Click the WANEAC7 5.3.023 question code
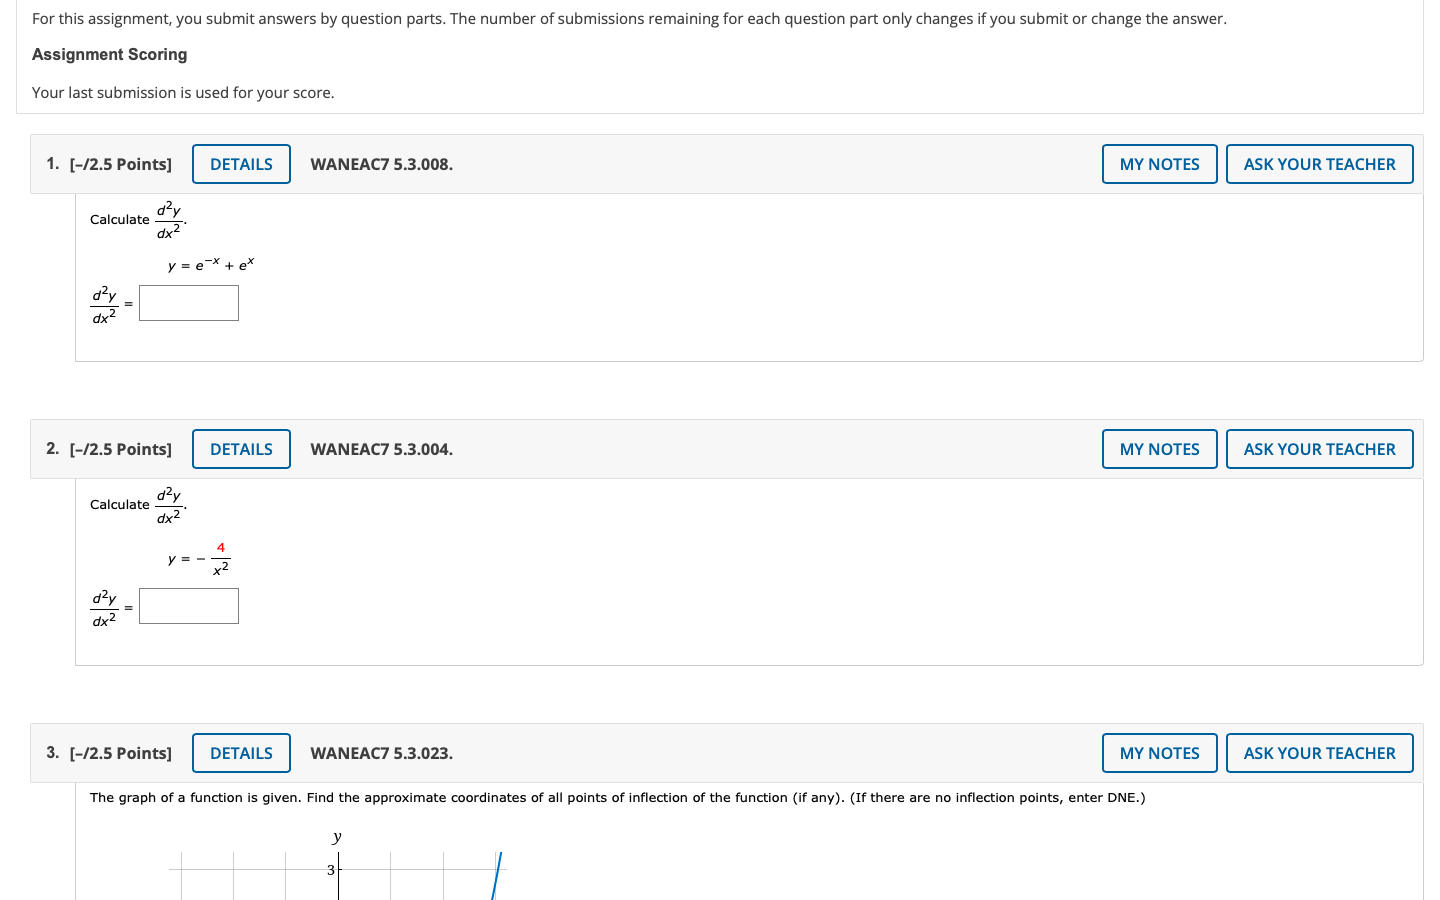The width and height of the screenshot is (1440, 900). click(x=381, y=753)
